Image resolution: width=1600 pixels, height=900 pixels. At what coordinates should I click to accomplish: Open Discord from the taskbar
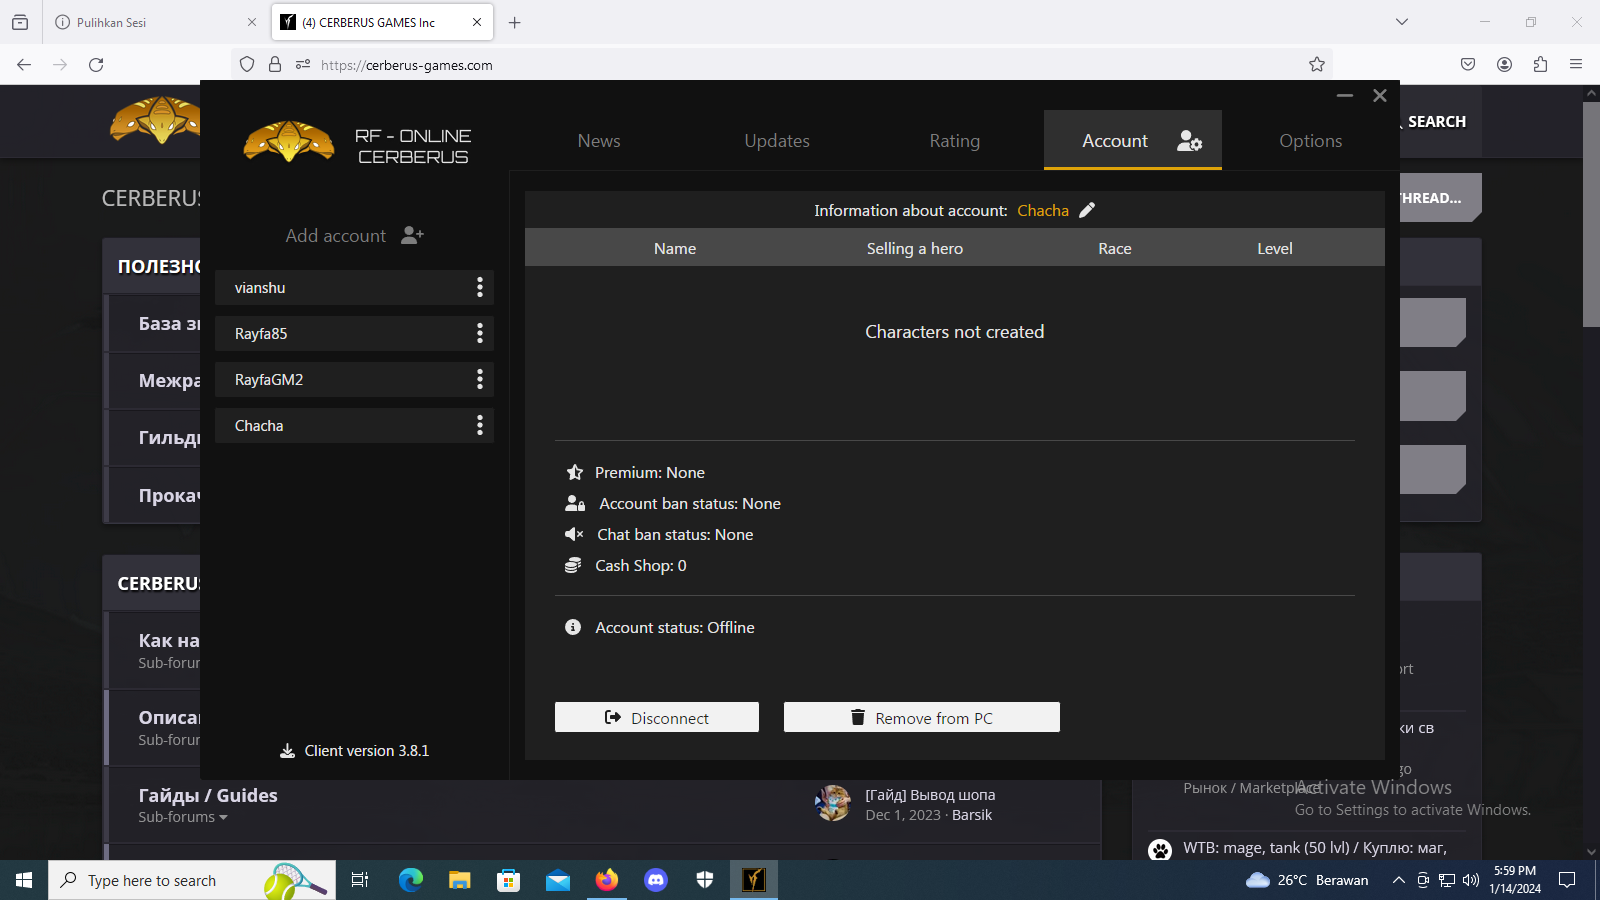(x=656, y=880)
